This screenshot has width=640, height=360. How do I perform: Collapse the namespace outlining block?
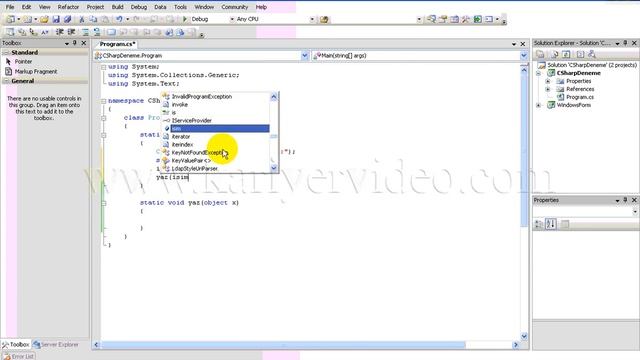pos(104,101)
